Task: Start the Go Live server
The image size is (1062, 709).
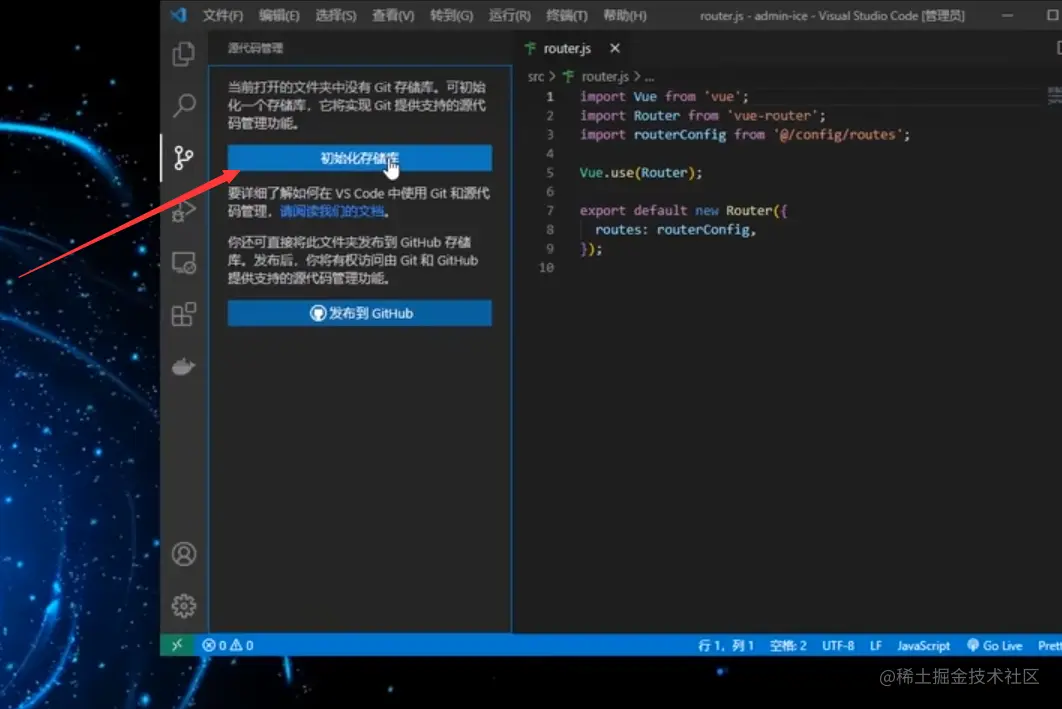Action: pos(994,645)
